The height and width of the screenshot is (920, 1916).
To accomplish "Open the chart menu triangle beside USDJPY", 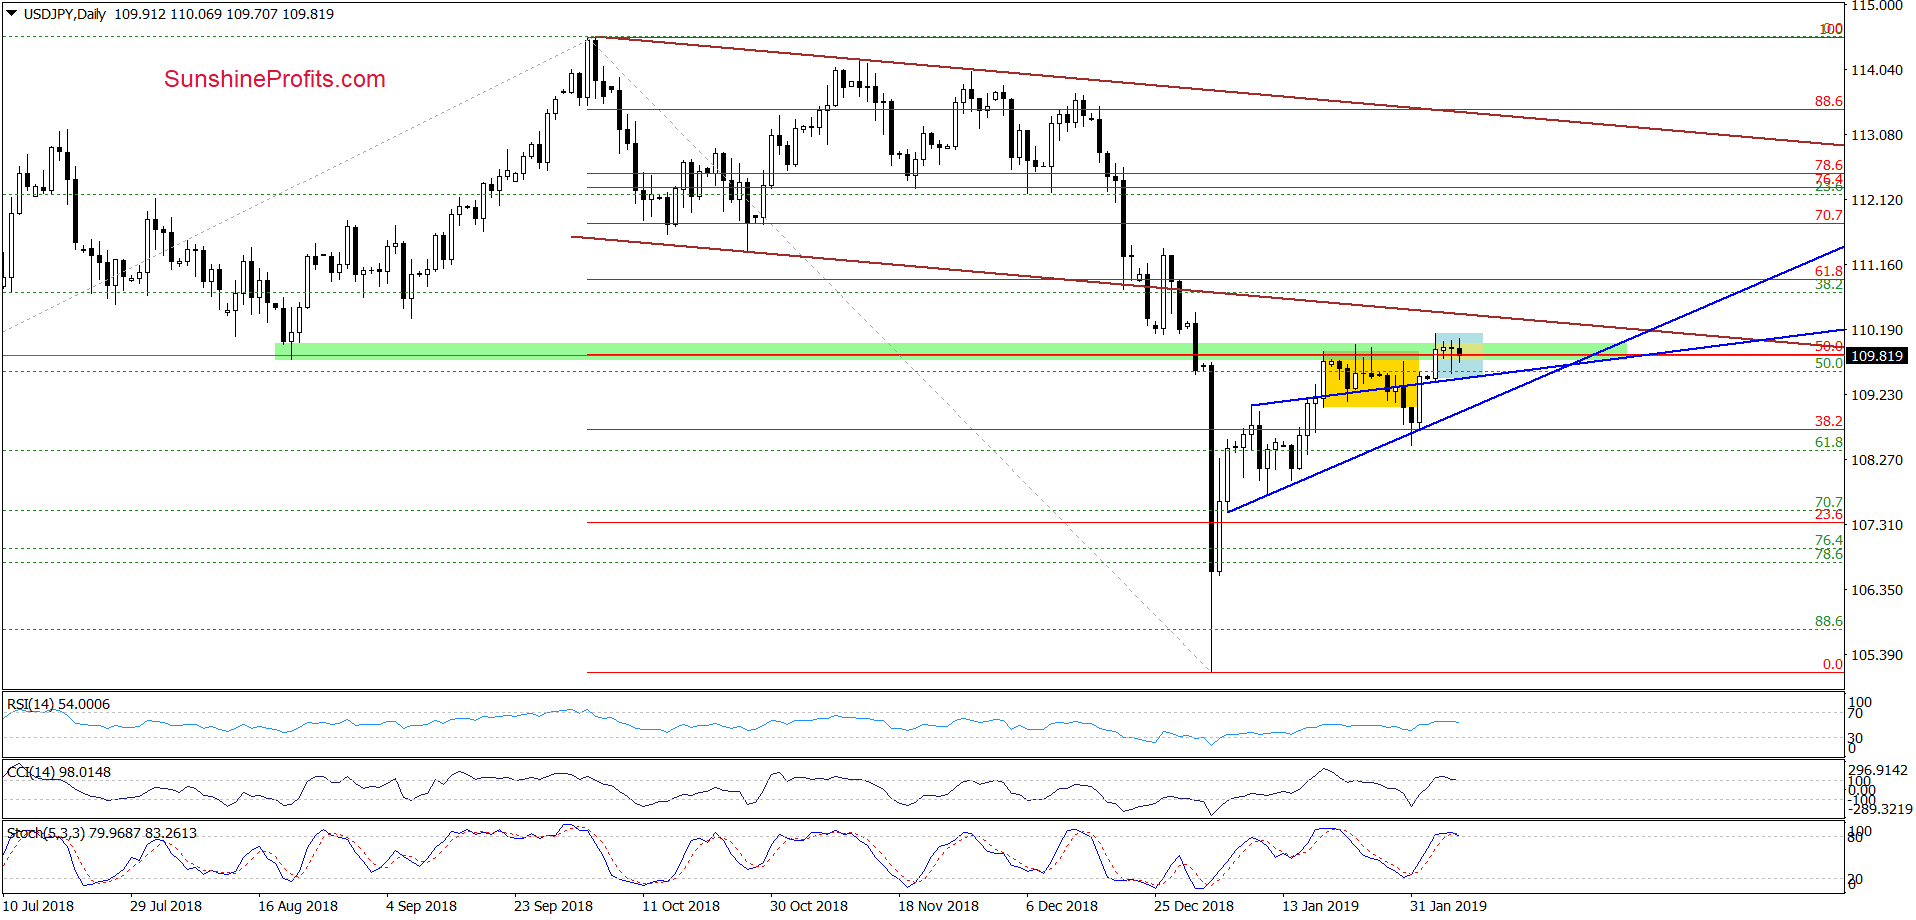I will coord(12,14).
